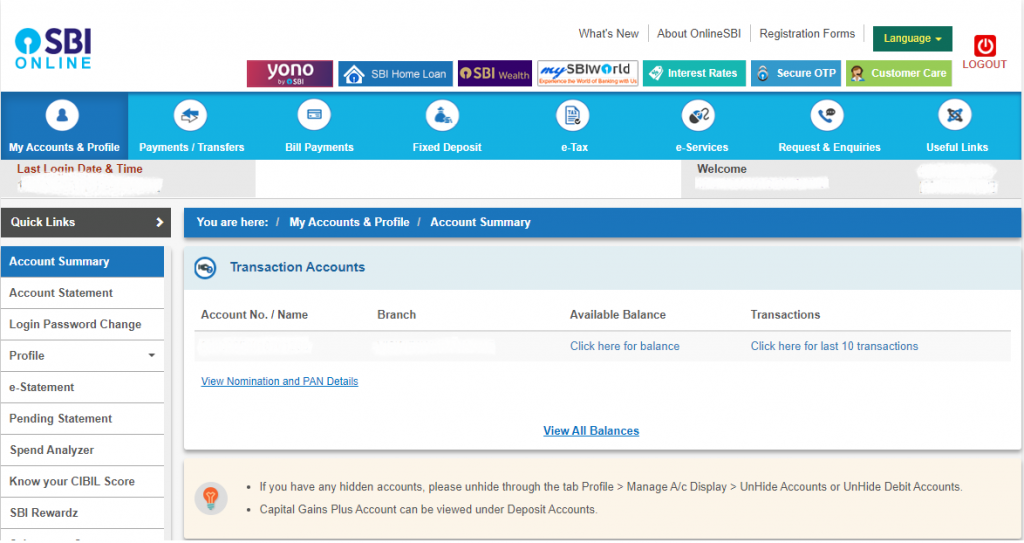Select Fixed Deposit menu label
Viewport: 1024px width, 543px height.
pyautogui.click(x=447, y=148)
